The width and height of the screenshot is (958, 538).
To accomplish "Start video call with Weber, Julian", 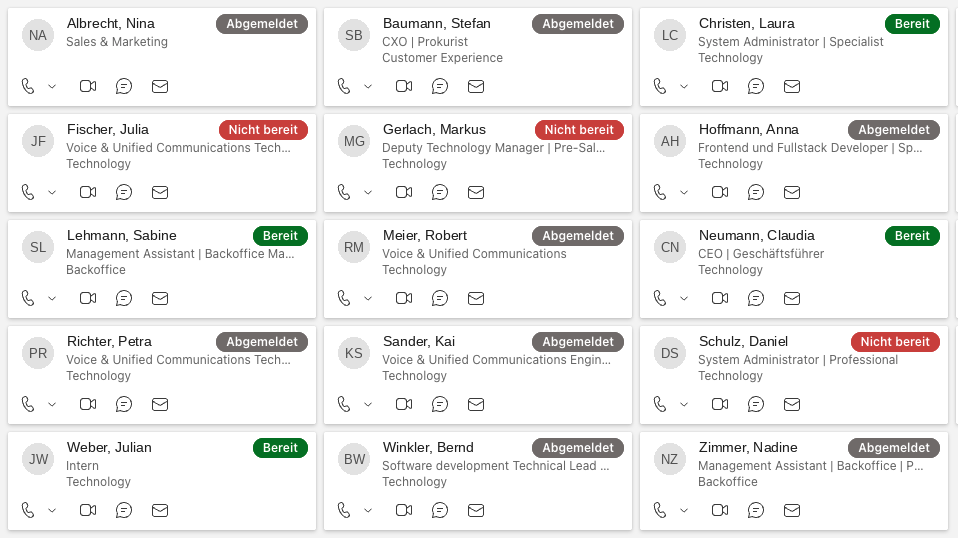I will 88,510.
